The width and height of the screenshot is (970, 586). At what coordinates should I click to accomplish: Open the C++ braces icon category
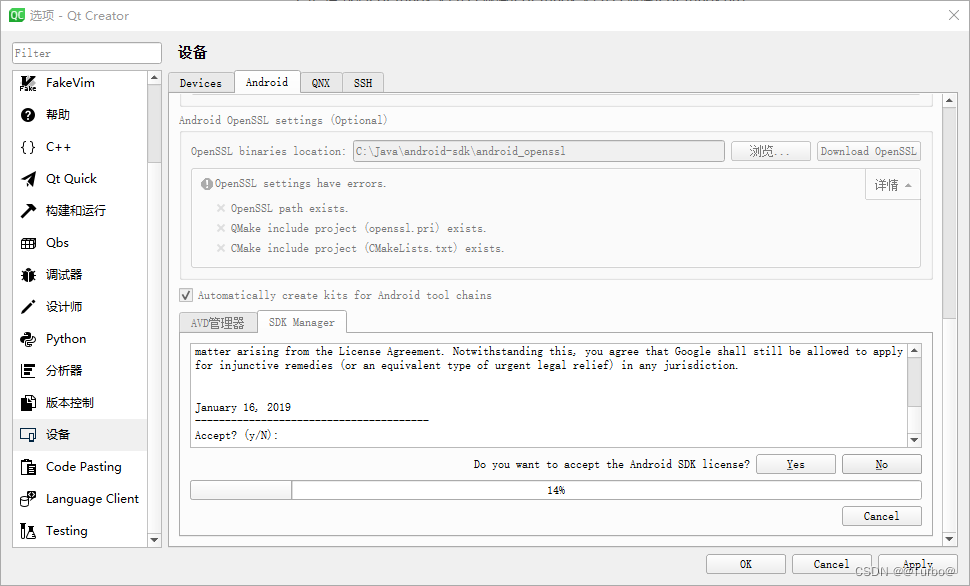(x=28, y=147)
